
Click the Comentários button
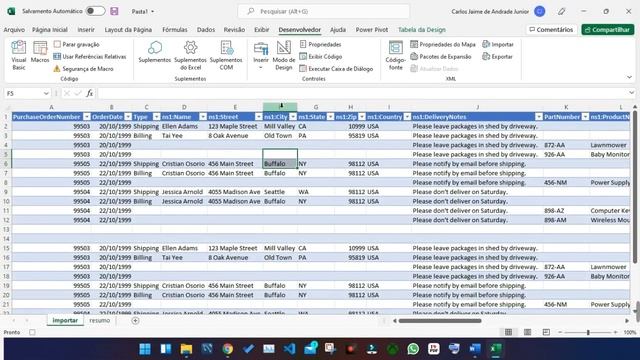pyautogui.click(x=551, y=29)
